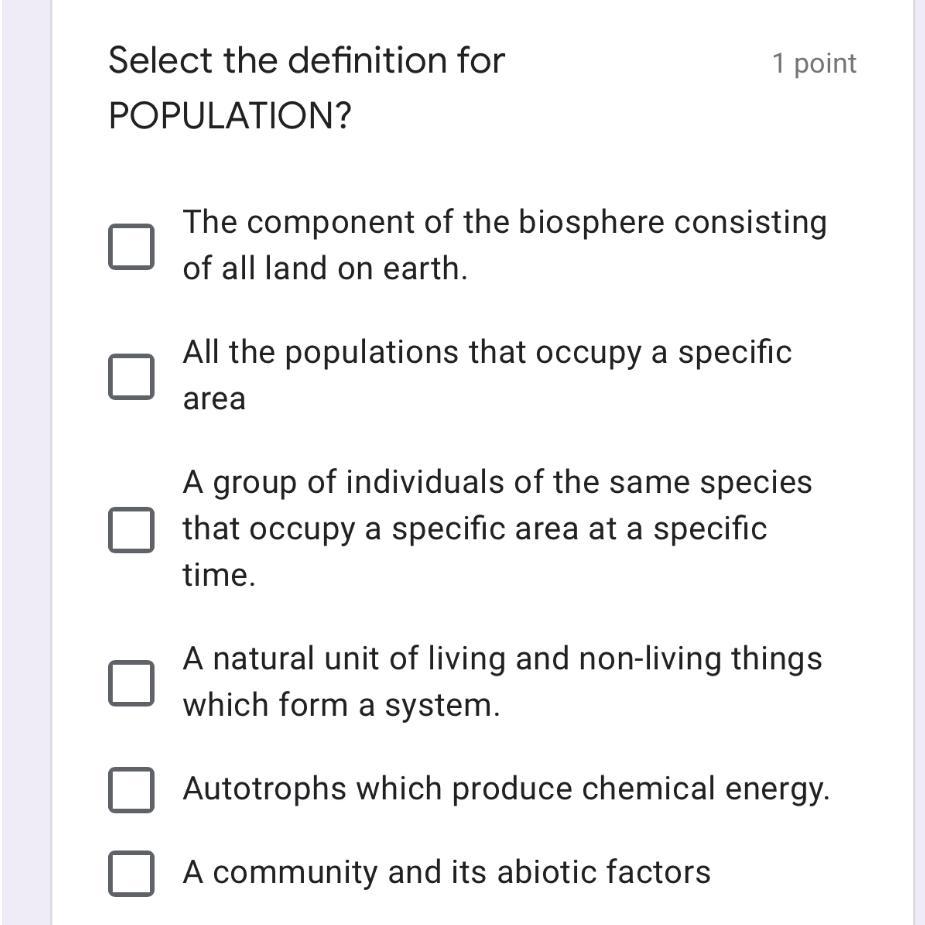925x925 pixels.
Task: Click the 'Select the definition for' question title
Action: [x=307, y=61]
